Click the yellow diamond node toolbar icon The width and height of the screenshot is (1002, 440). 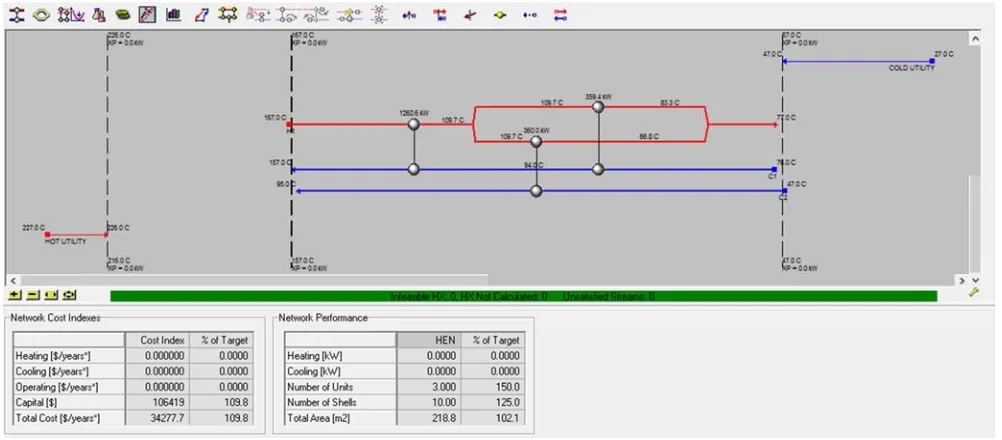[500, 15]
